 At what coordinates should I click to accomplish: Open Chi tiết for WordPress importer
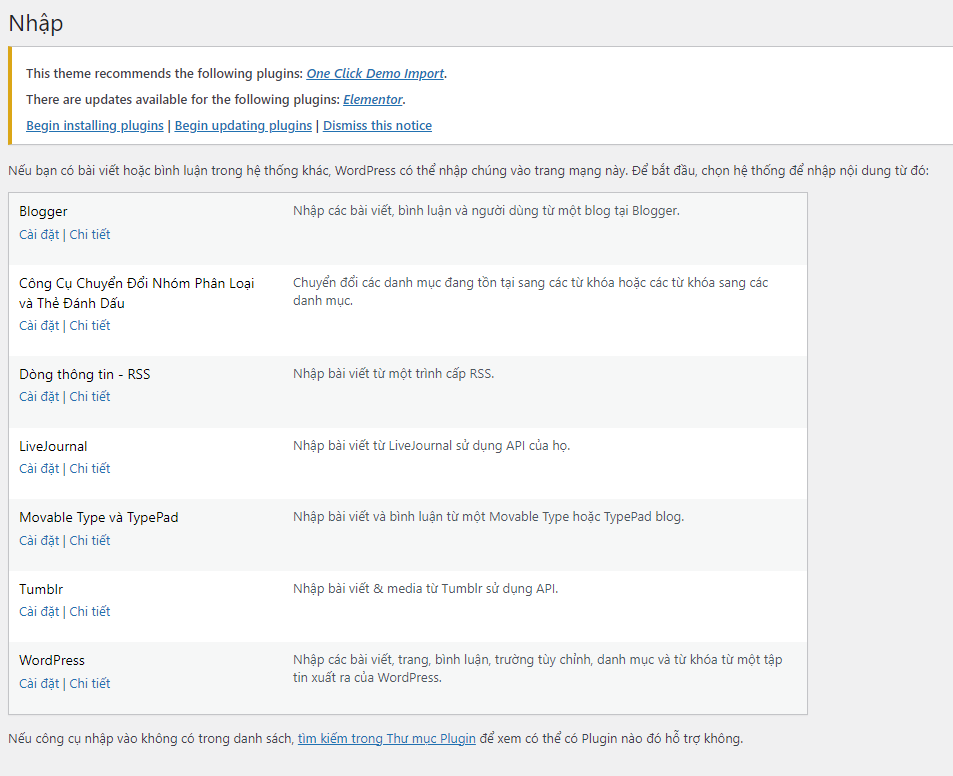coord(90,684)
